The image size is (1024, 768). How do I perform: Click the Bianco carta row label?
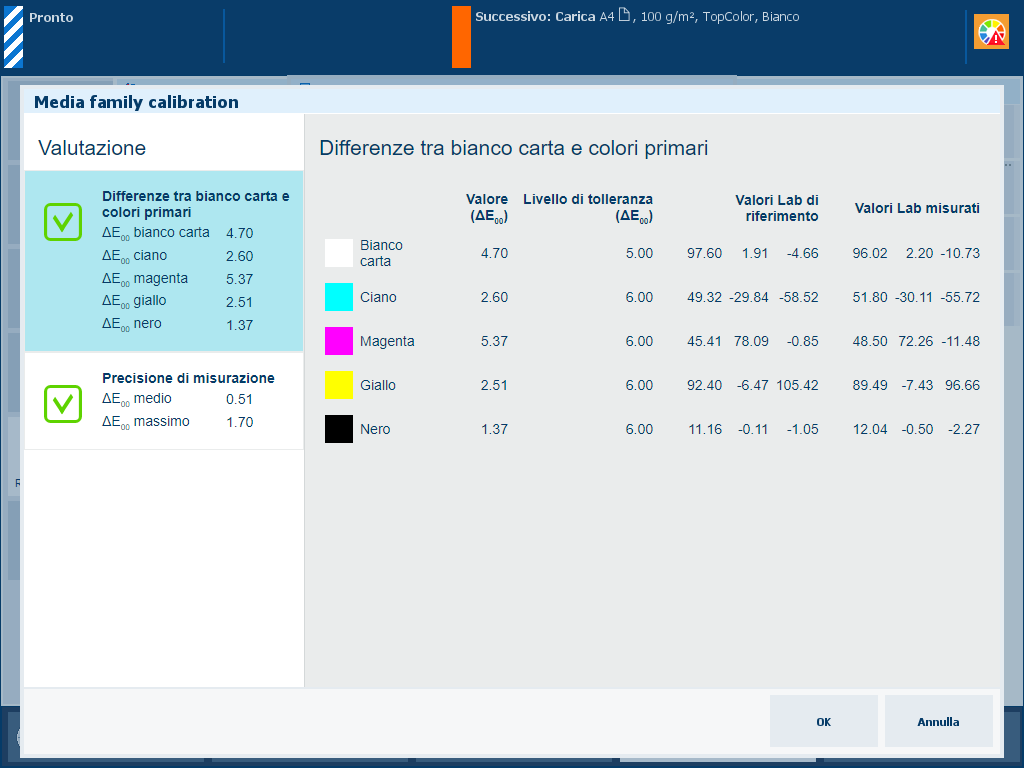pyautogui.click(x=381, y=253)
